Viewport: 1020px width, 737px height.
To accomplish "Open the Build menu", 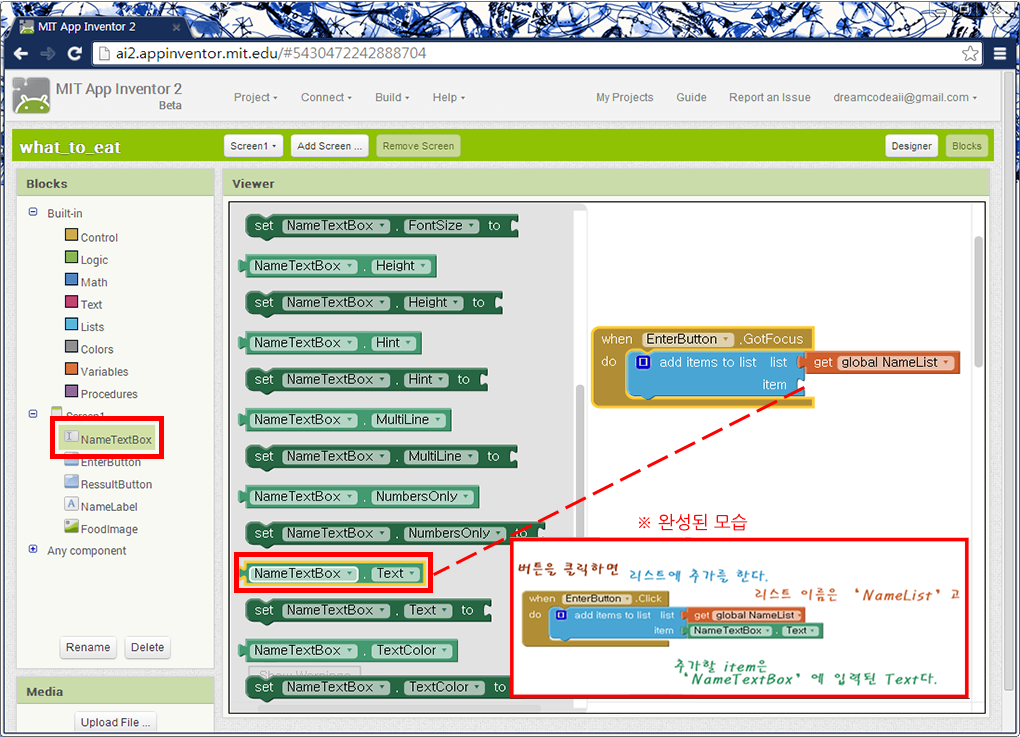I will point(392,98).
